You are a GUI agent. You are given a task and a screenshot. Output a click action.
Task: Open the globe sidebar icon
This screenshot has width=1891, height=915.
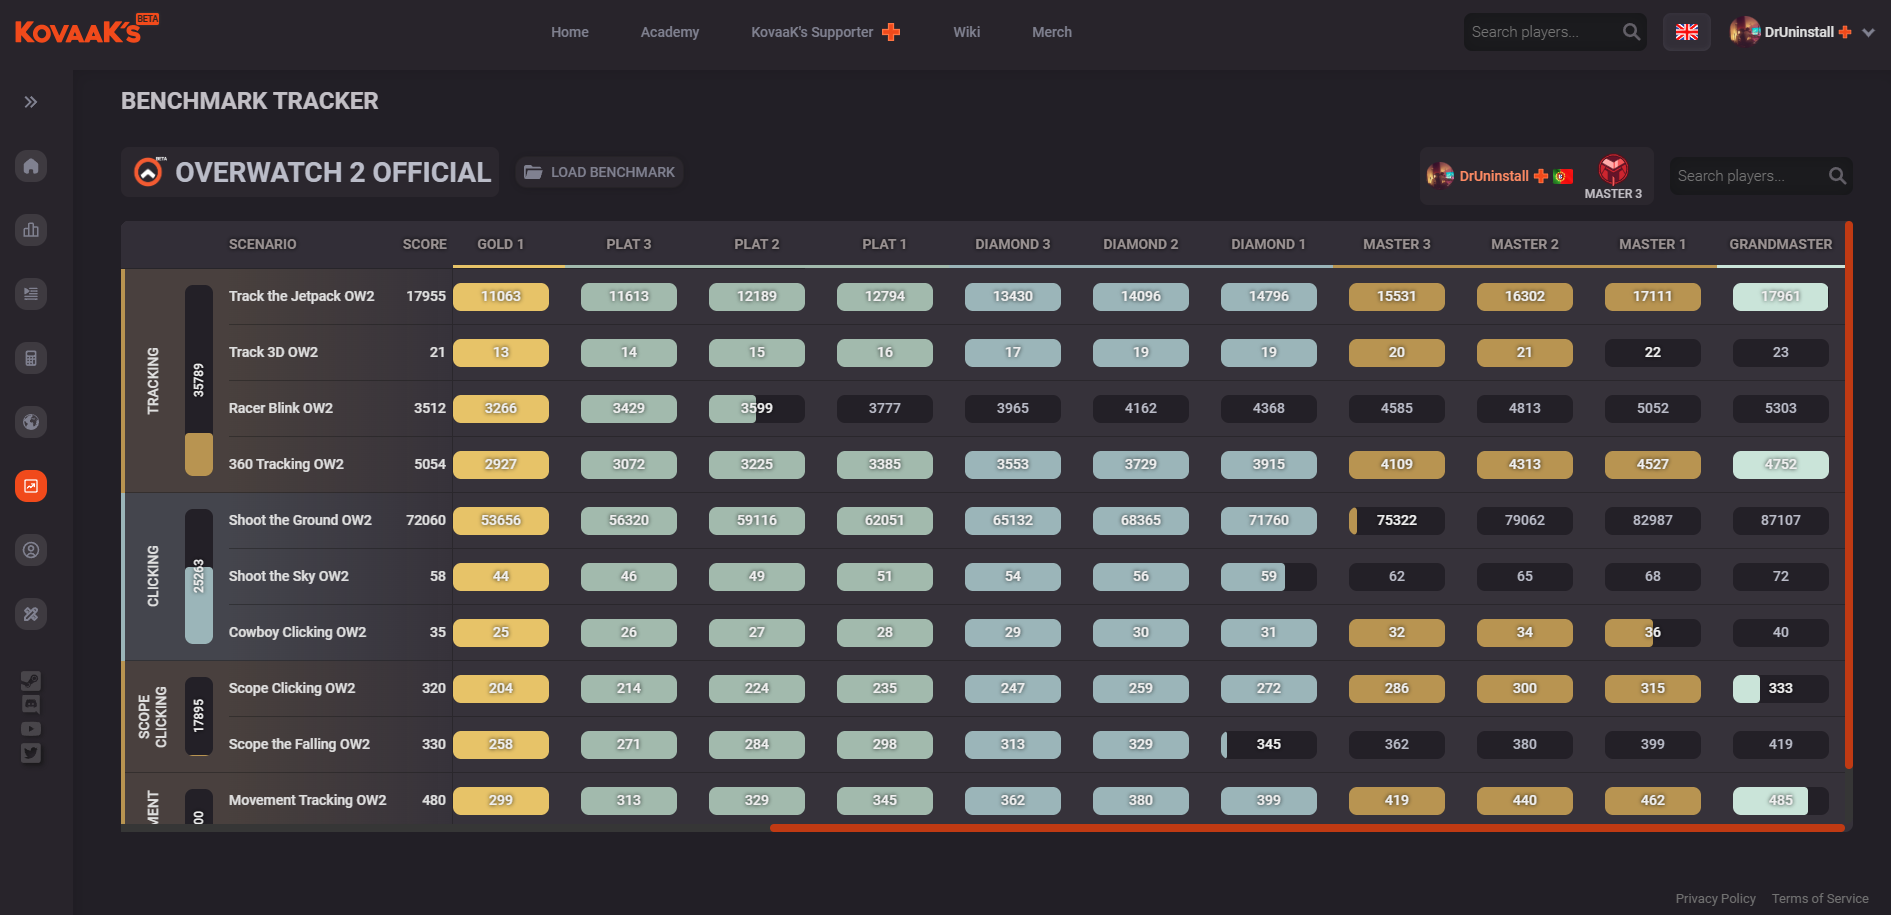[x=31, y=422]
